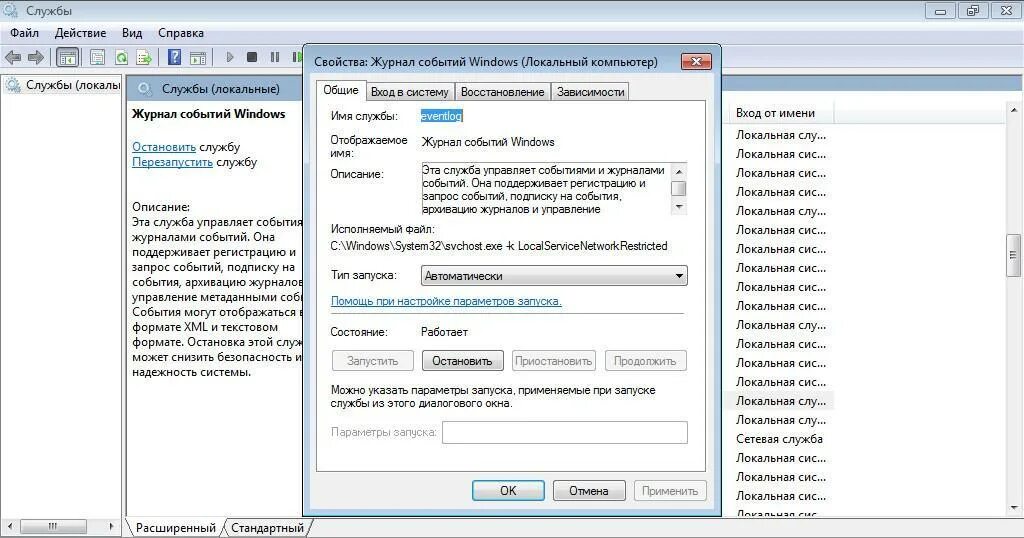Click into the Параметры запуска input field
1024x538 pixels.
click(565, 432)
